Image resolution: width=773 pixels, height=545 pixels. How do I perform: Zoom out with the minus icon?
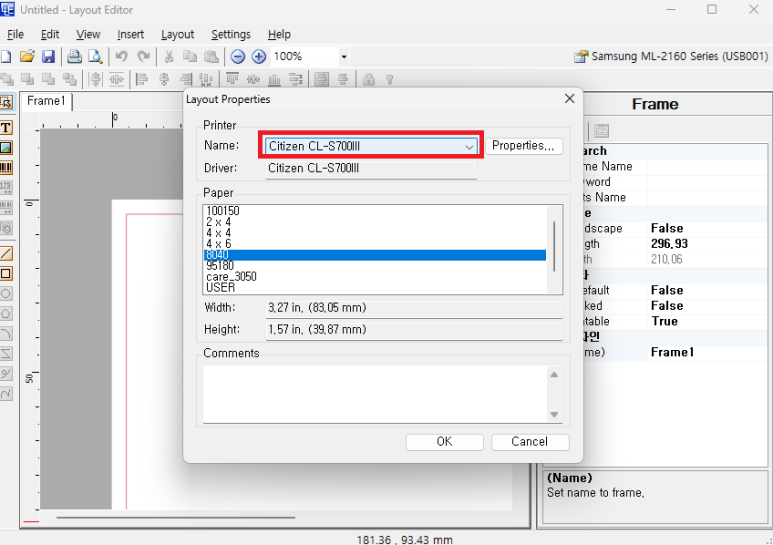[238, 57]
